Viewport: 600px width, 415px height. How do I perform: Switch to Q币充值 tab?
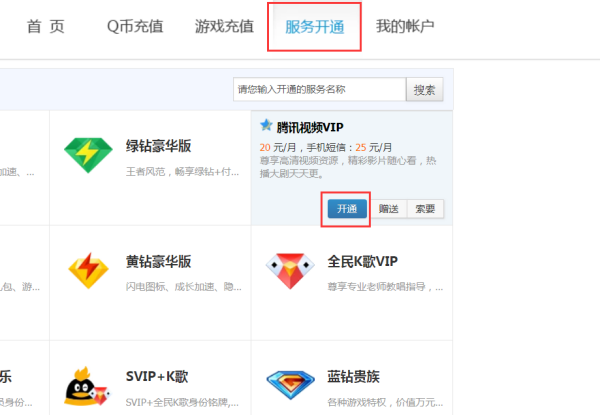pos(135,27)
